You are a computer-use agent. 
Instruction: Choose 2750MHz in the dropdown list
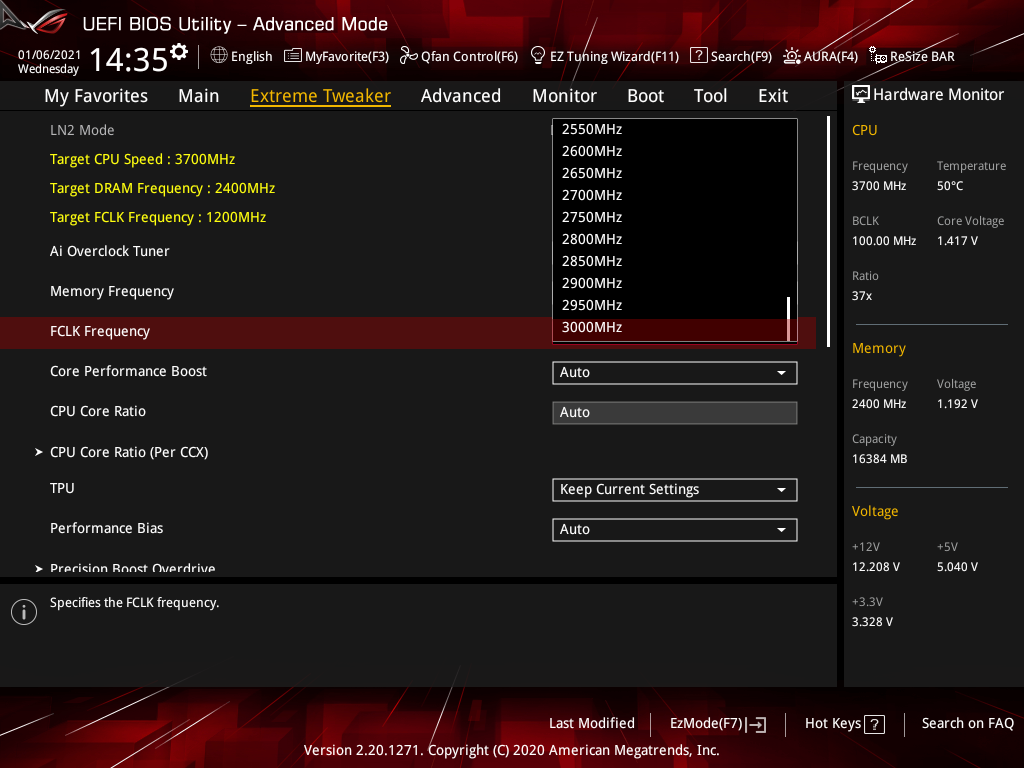(x=670, y=217)
